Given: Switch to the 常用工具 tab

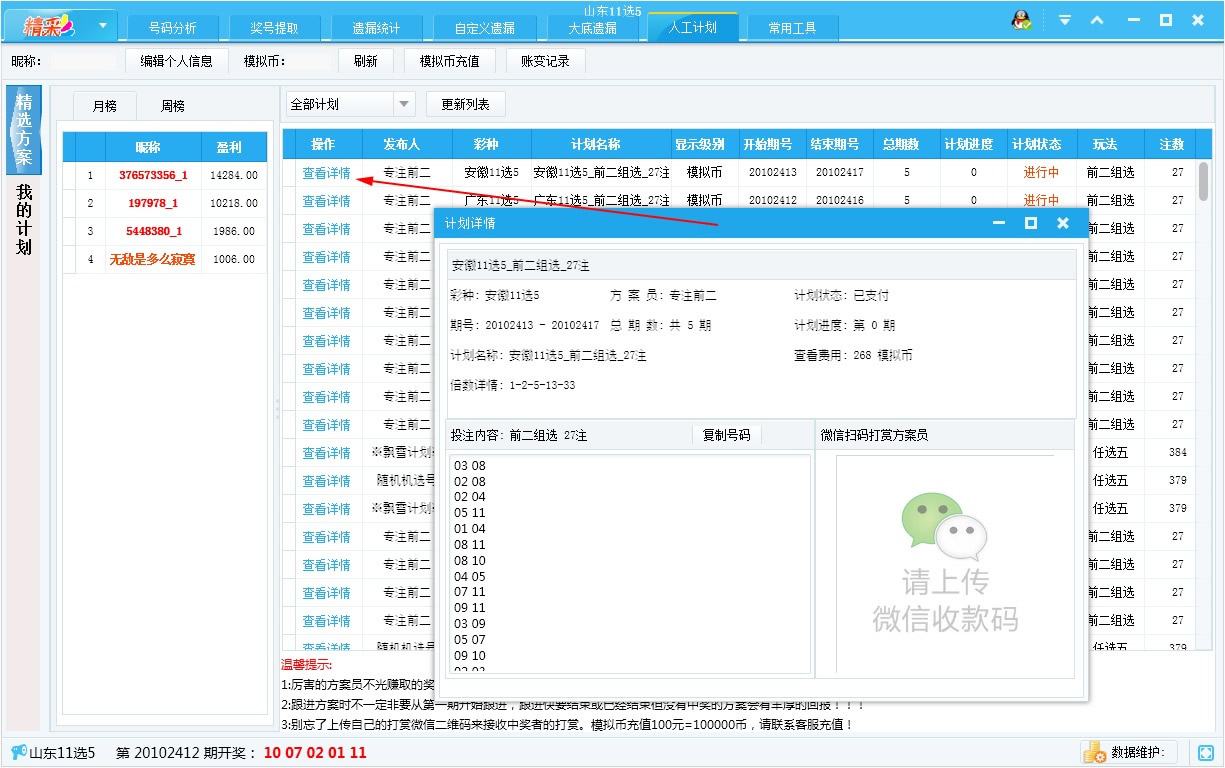Looking at the screenshot, I should tap(793, 28).
